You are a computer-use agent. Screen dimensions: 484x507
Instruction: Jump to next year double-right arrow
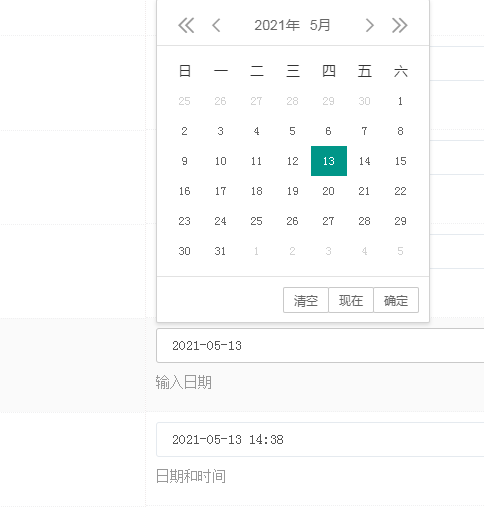tap(400, 26)
